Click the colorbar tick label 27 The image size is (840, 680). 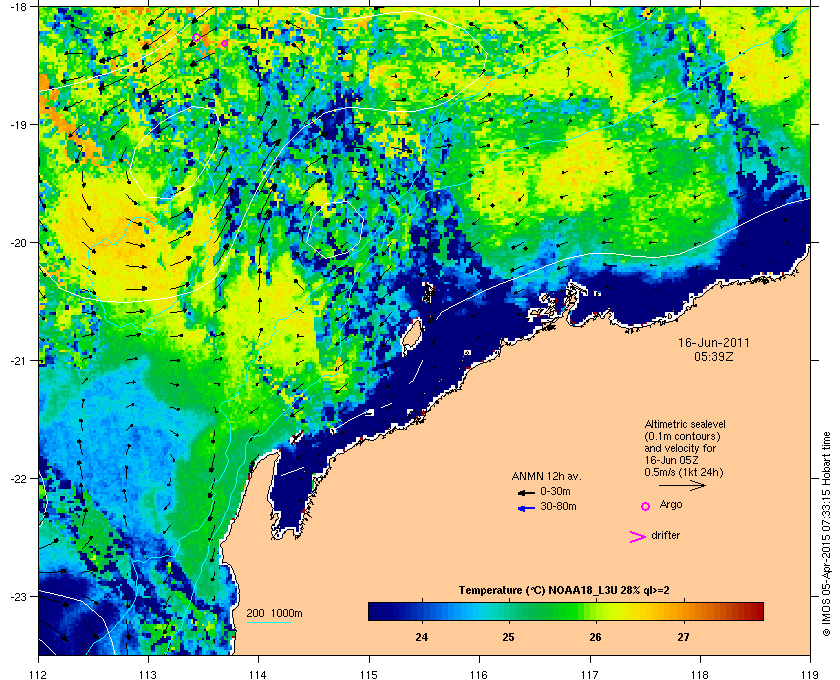[683, 637]
